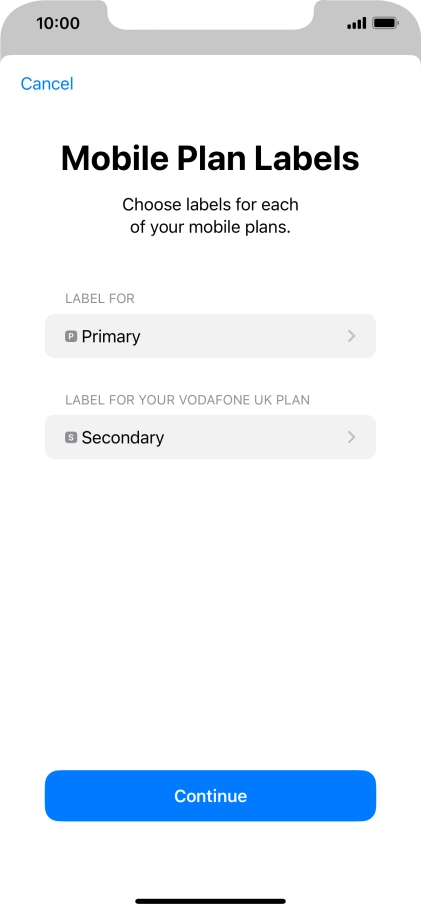Select the word Secondary in the row
This screenshot has width=421, height=912.
[123, 438]
